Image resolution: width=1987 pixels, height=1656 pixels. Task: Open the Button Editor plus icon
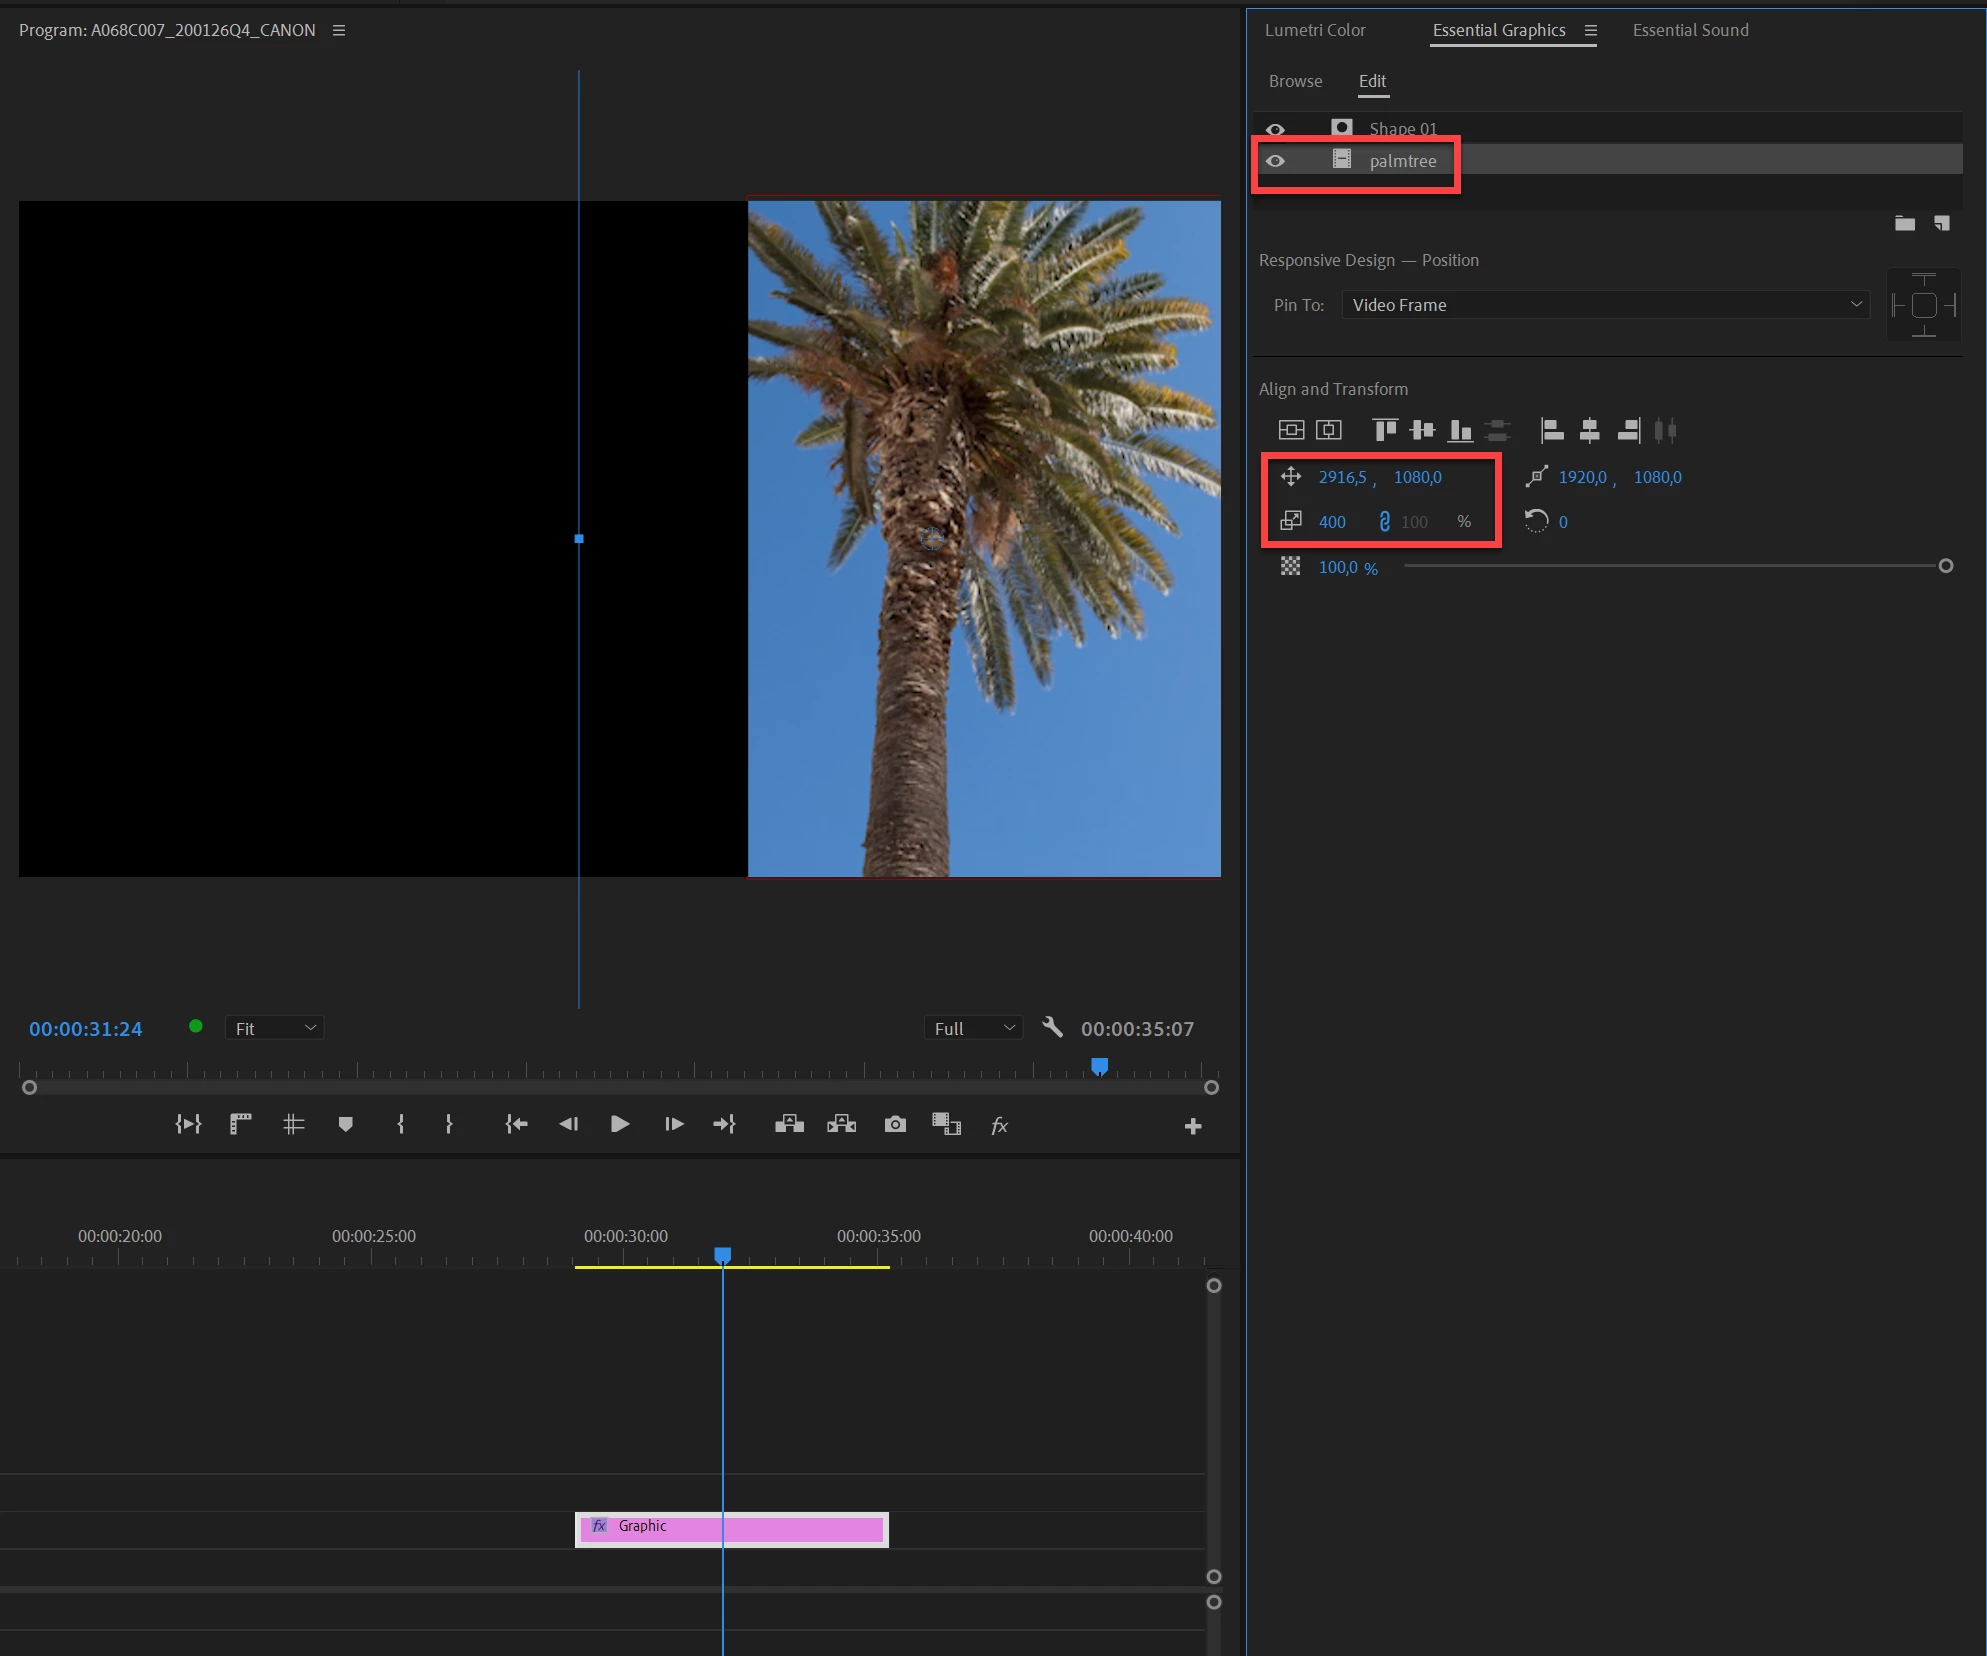pyautogui.click(x=1192, y=1127)
